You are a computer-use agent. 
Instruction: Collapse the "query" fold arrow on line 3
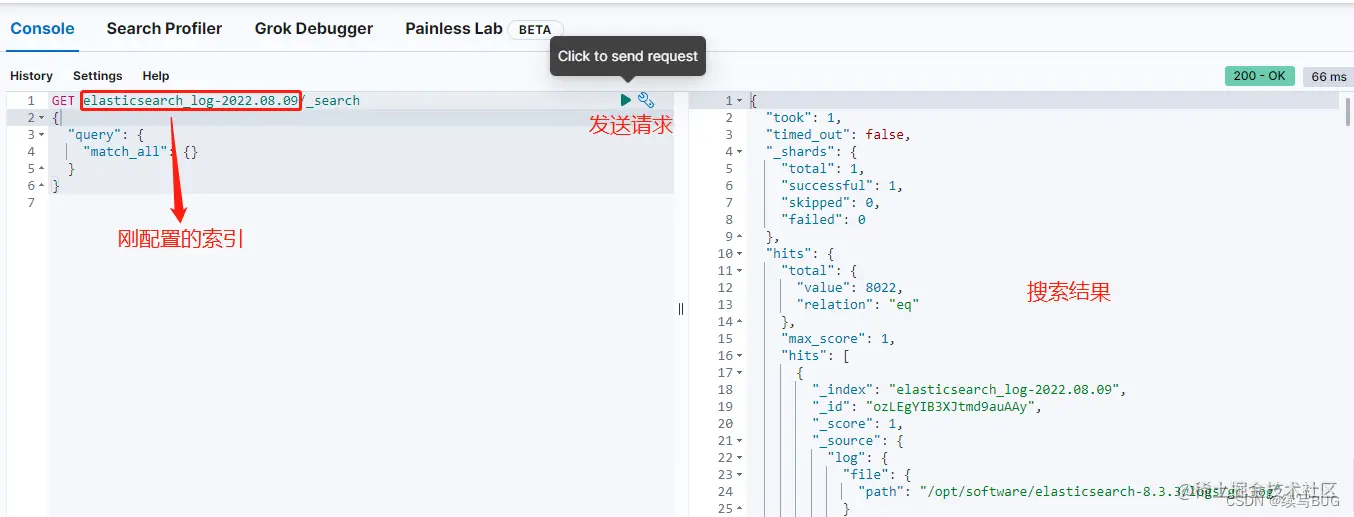(x=41, y=135)
